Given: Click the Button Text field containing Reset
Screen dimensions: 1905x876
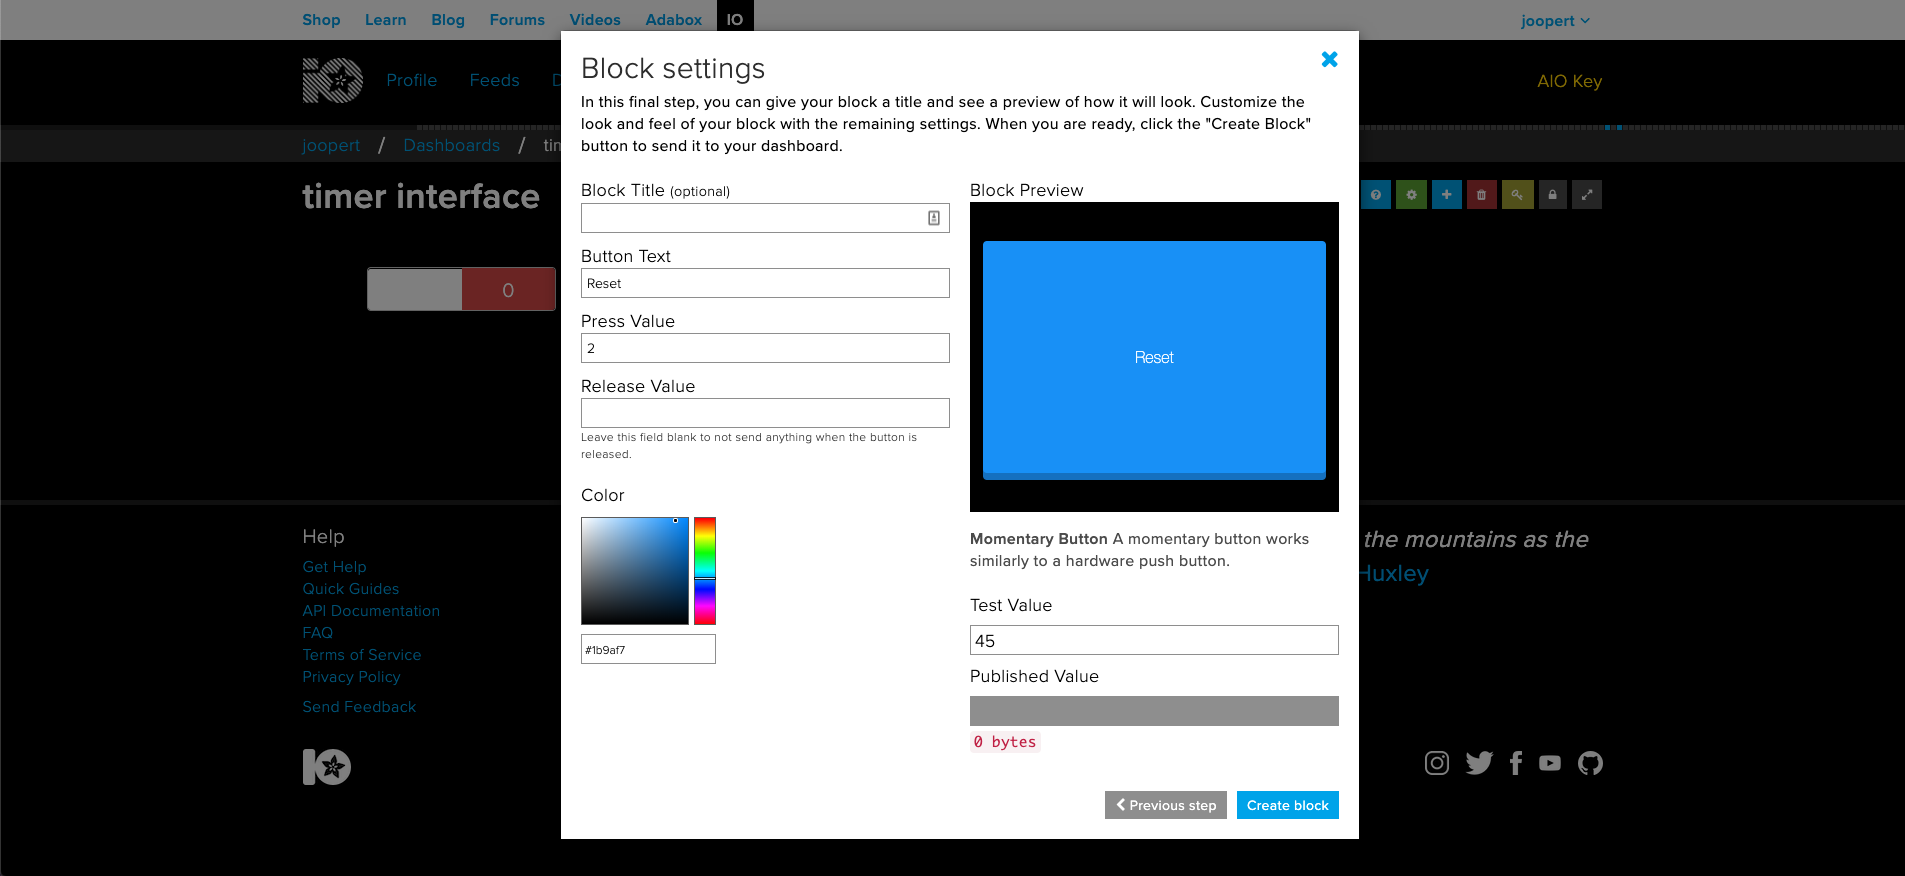Looking at the screenshot, I should 765,283.
